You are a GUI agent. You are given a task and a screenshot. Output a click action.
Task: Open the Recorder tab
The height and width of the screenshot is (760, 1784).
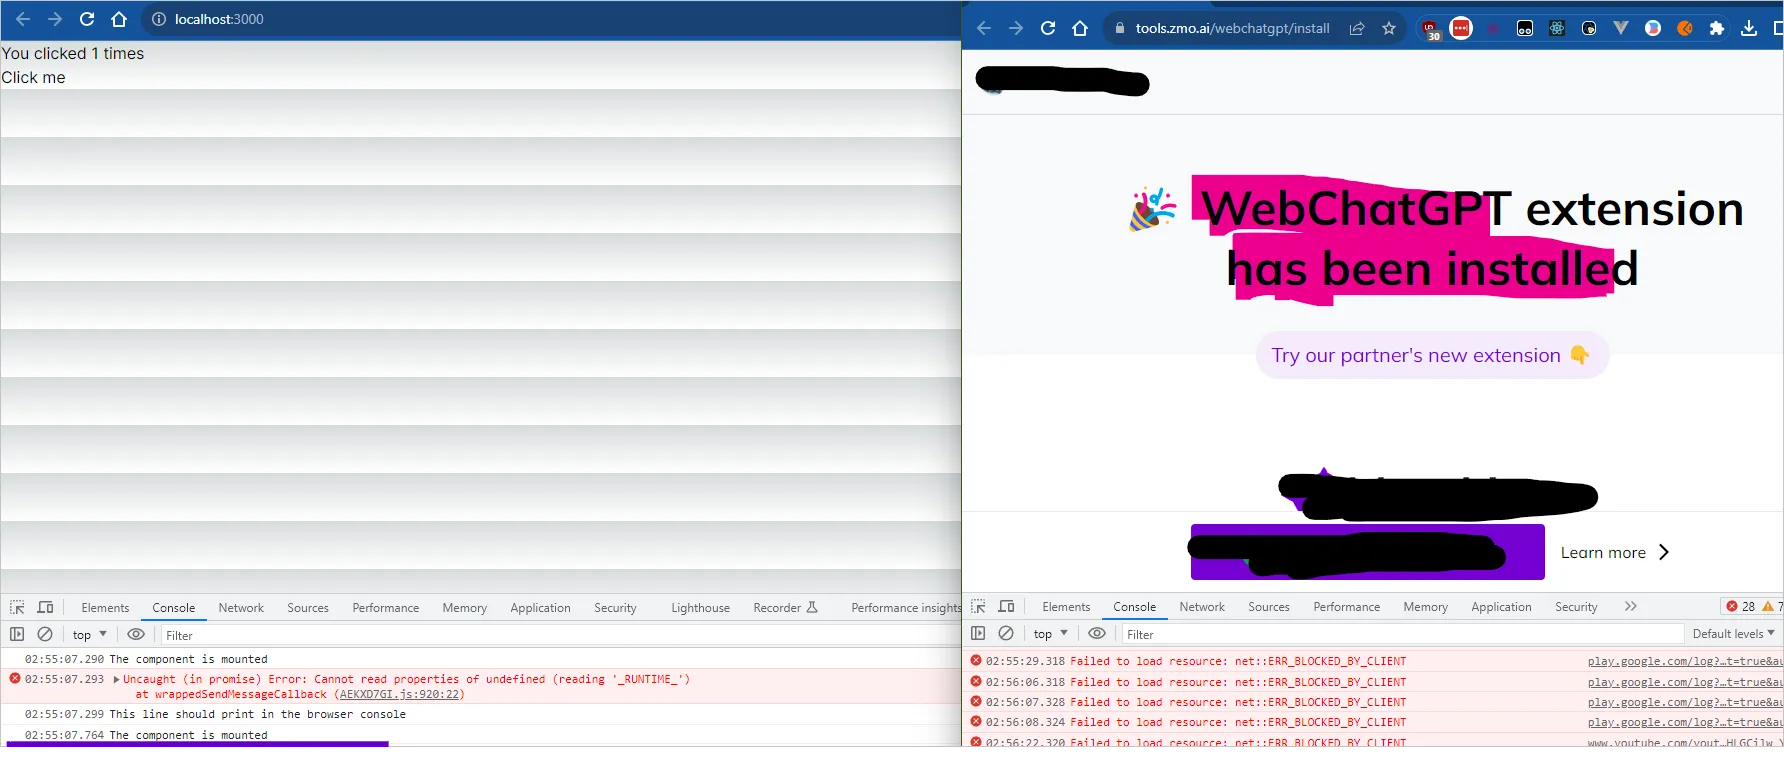pyautogui.click(x=785, y=608)
